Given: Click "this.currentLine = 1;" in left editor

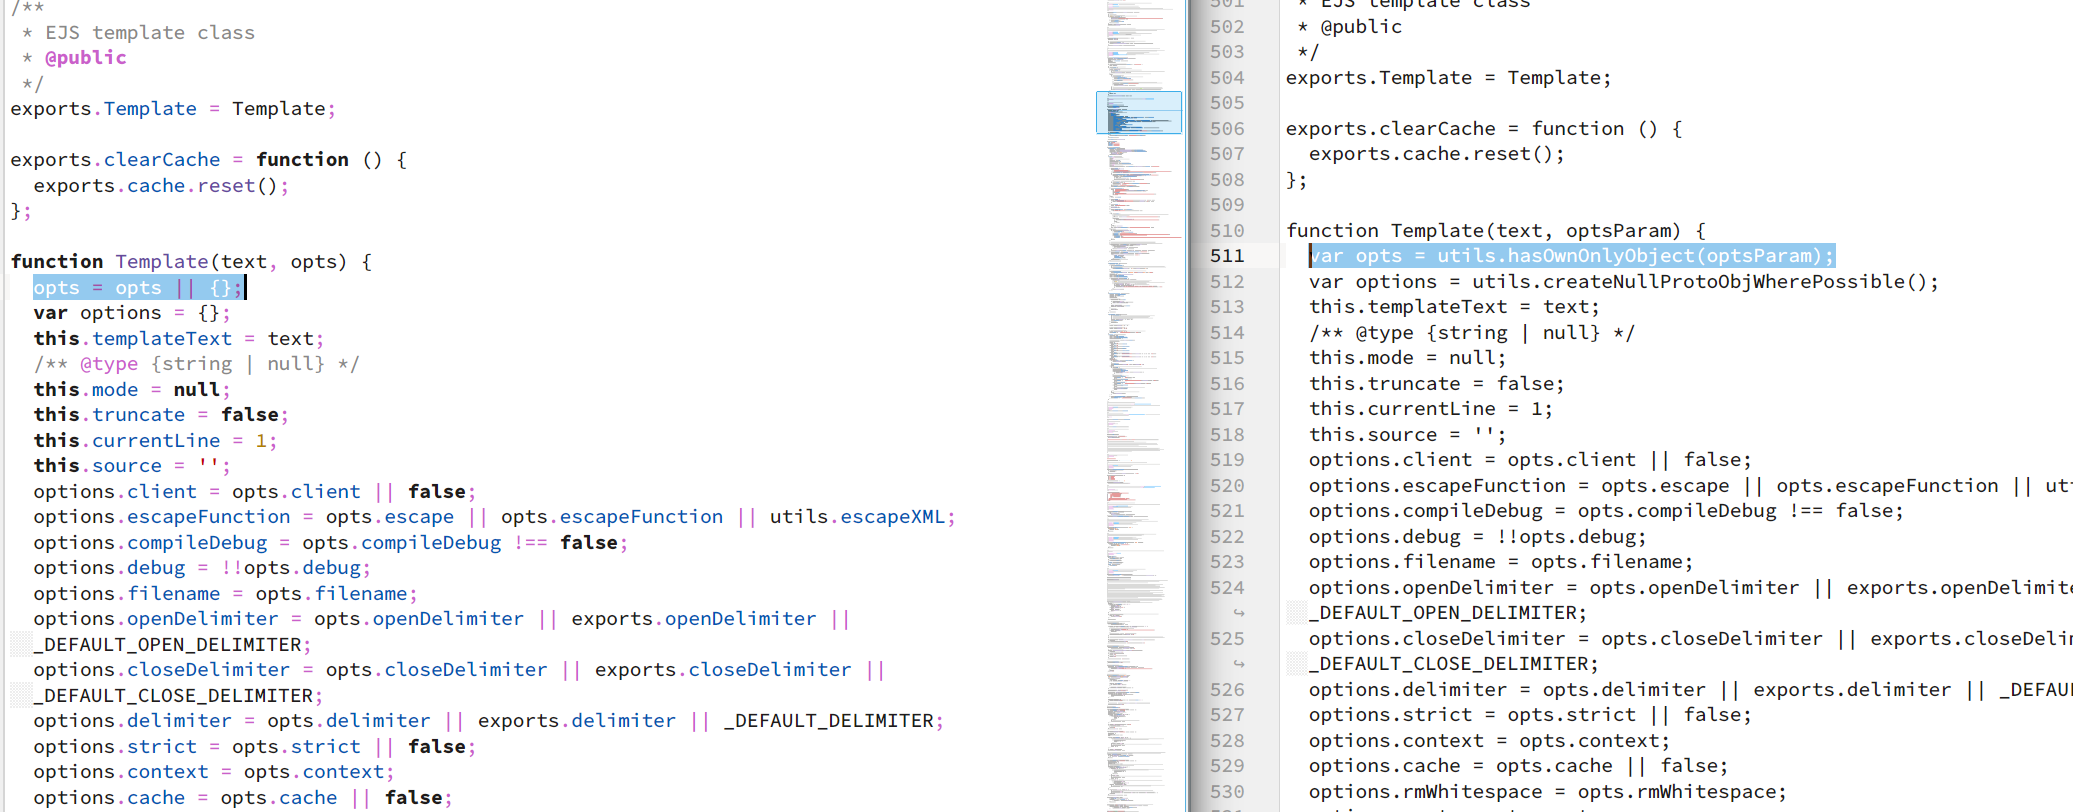Looking at the screenshot, I should (155, 441).
